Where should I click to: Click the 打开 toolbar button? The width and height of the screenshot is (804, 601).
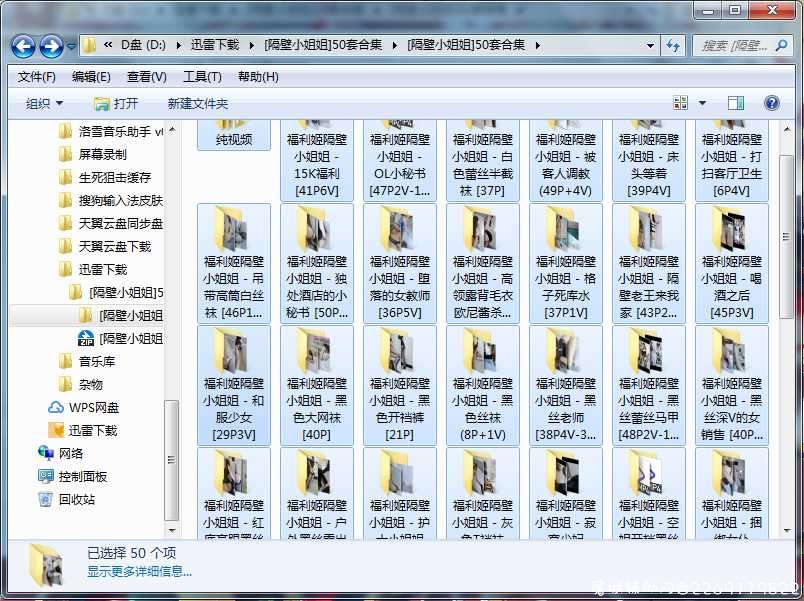coord(116,104)
